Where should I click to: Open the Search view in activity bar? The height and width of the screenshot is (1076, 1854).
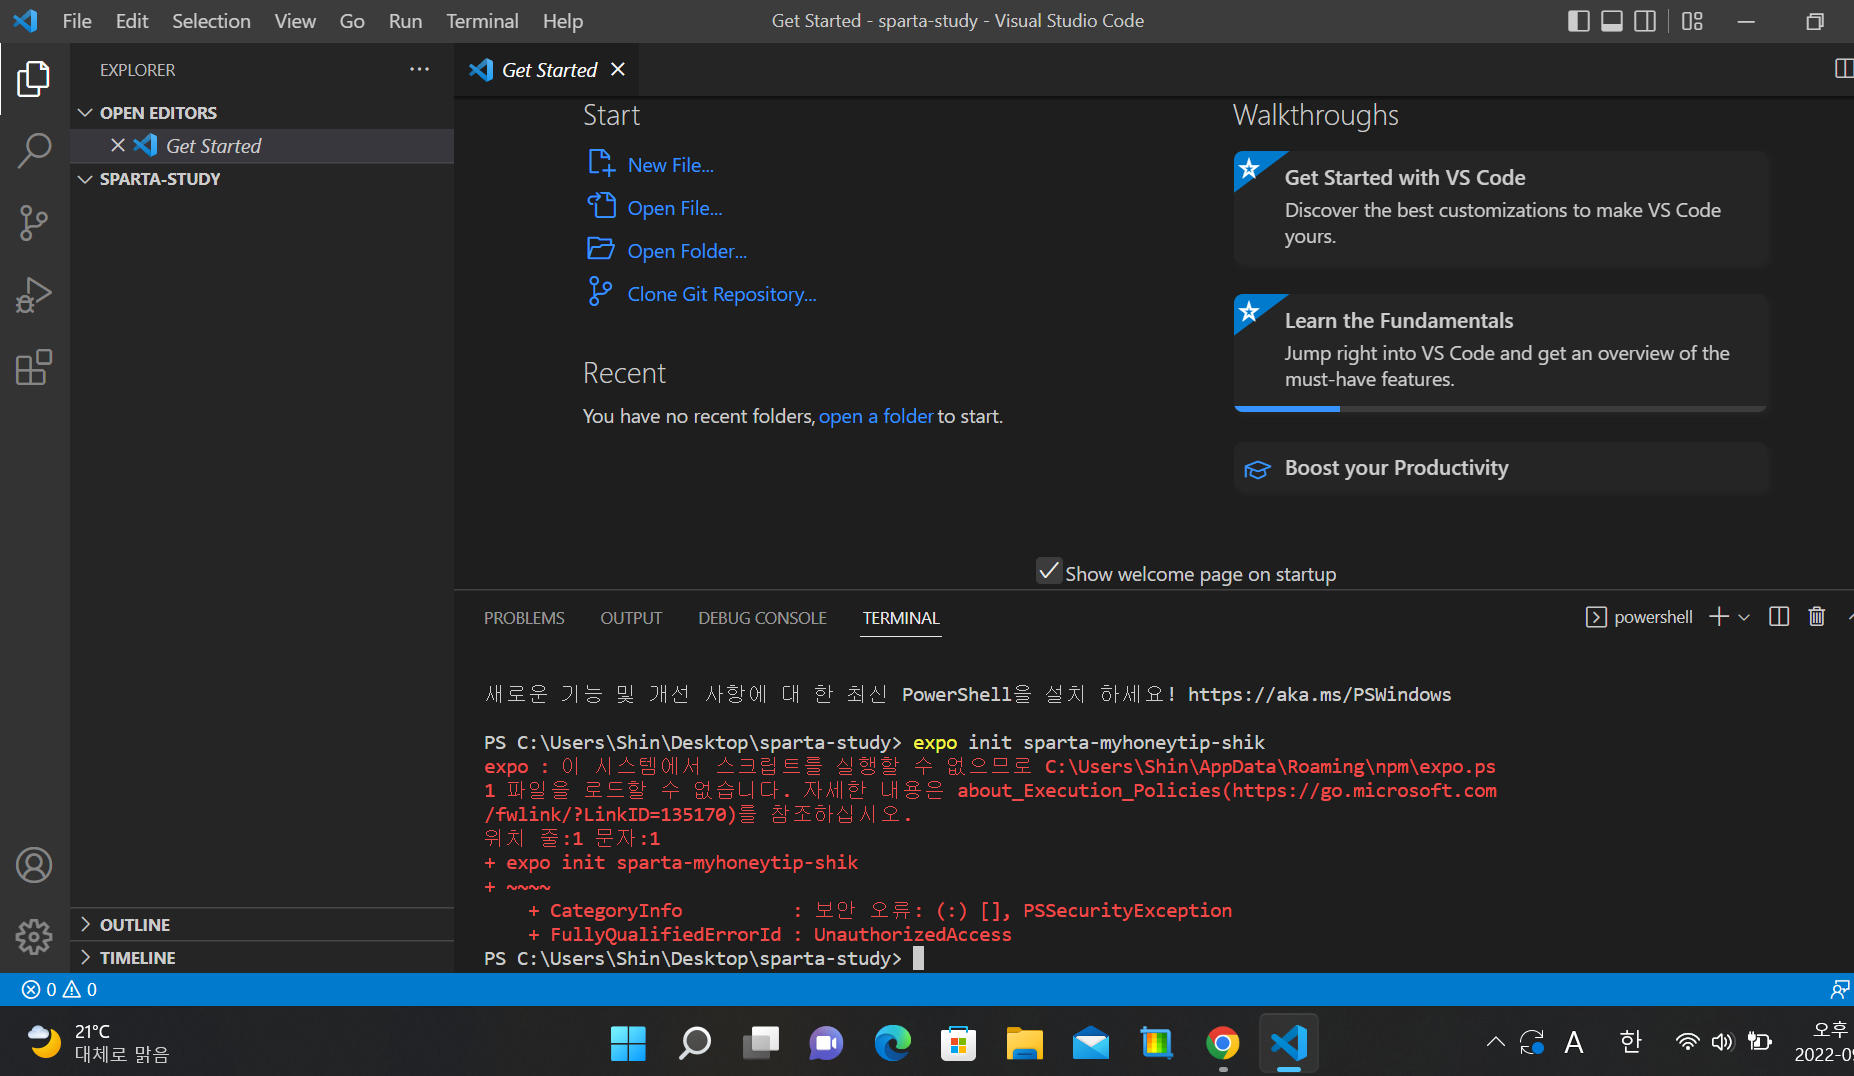[34, 151]
